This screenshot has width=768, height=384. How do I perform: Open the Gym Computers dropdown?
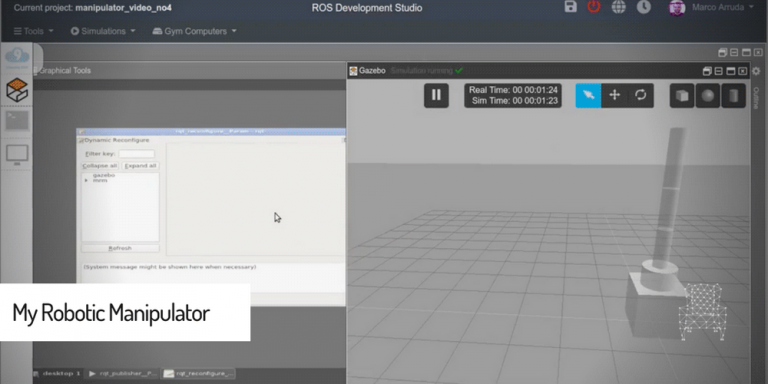click(x=194, y=31)
